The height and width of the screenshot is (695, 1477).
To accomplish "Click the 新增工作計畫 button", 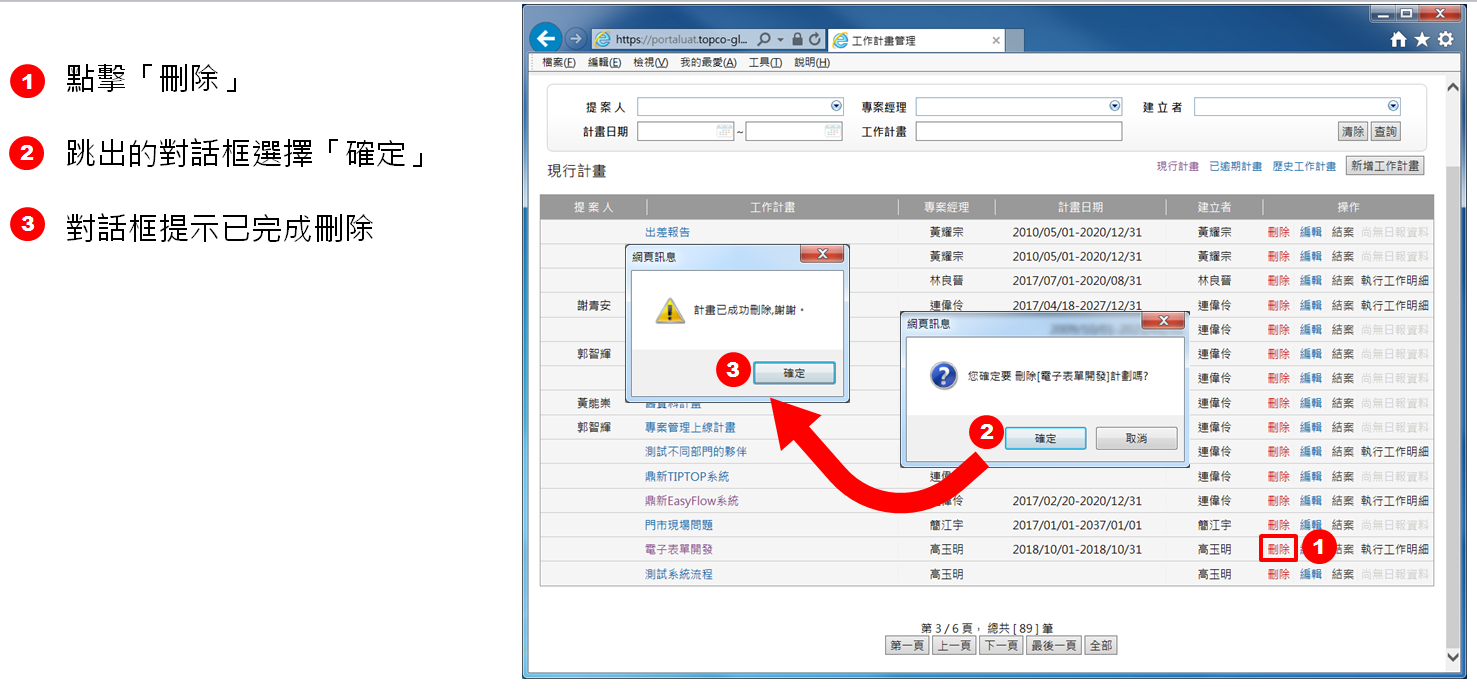I will tap(1384, 166).
